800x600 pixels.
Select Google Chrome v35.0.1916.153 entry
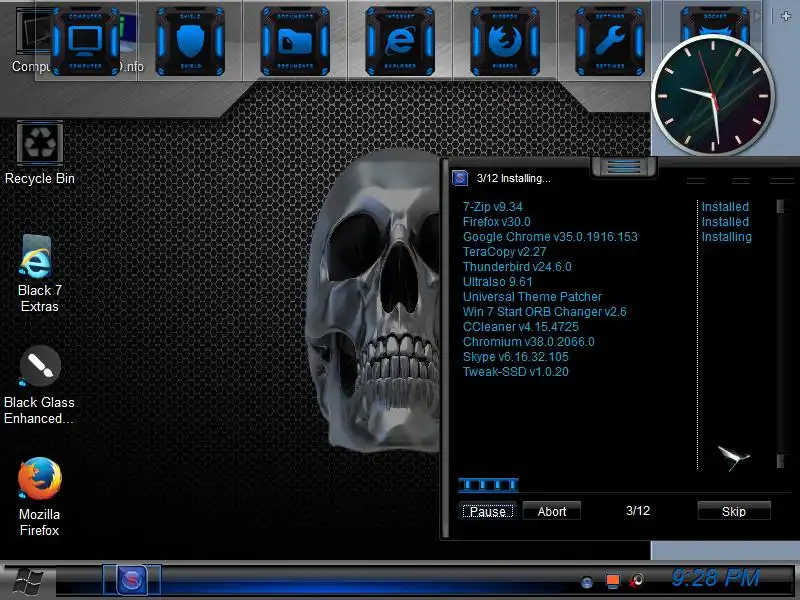(x=550, y=237)
